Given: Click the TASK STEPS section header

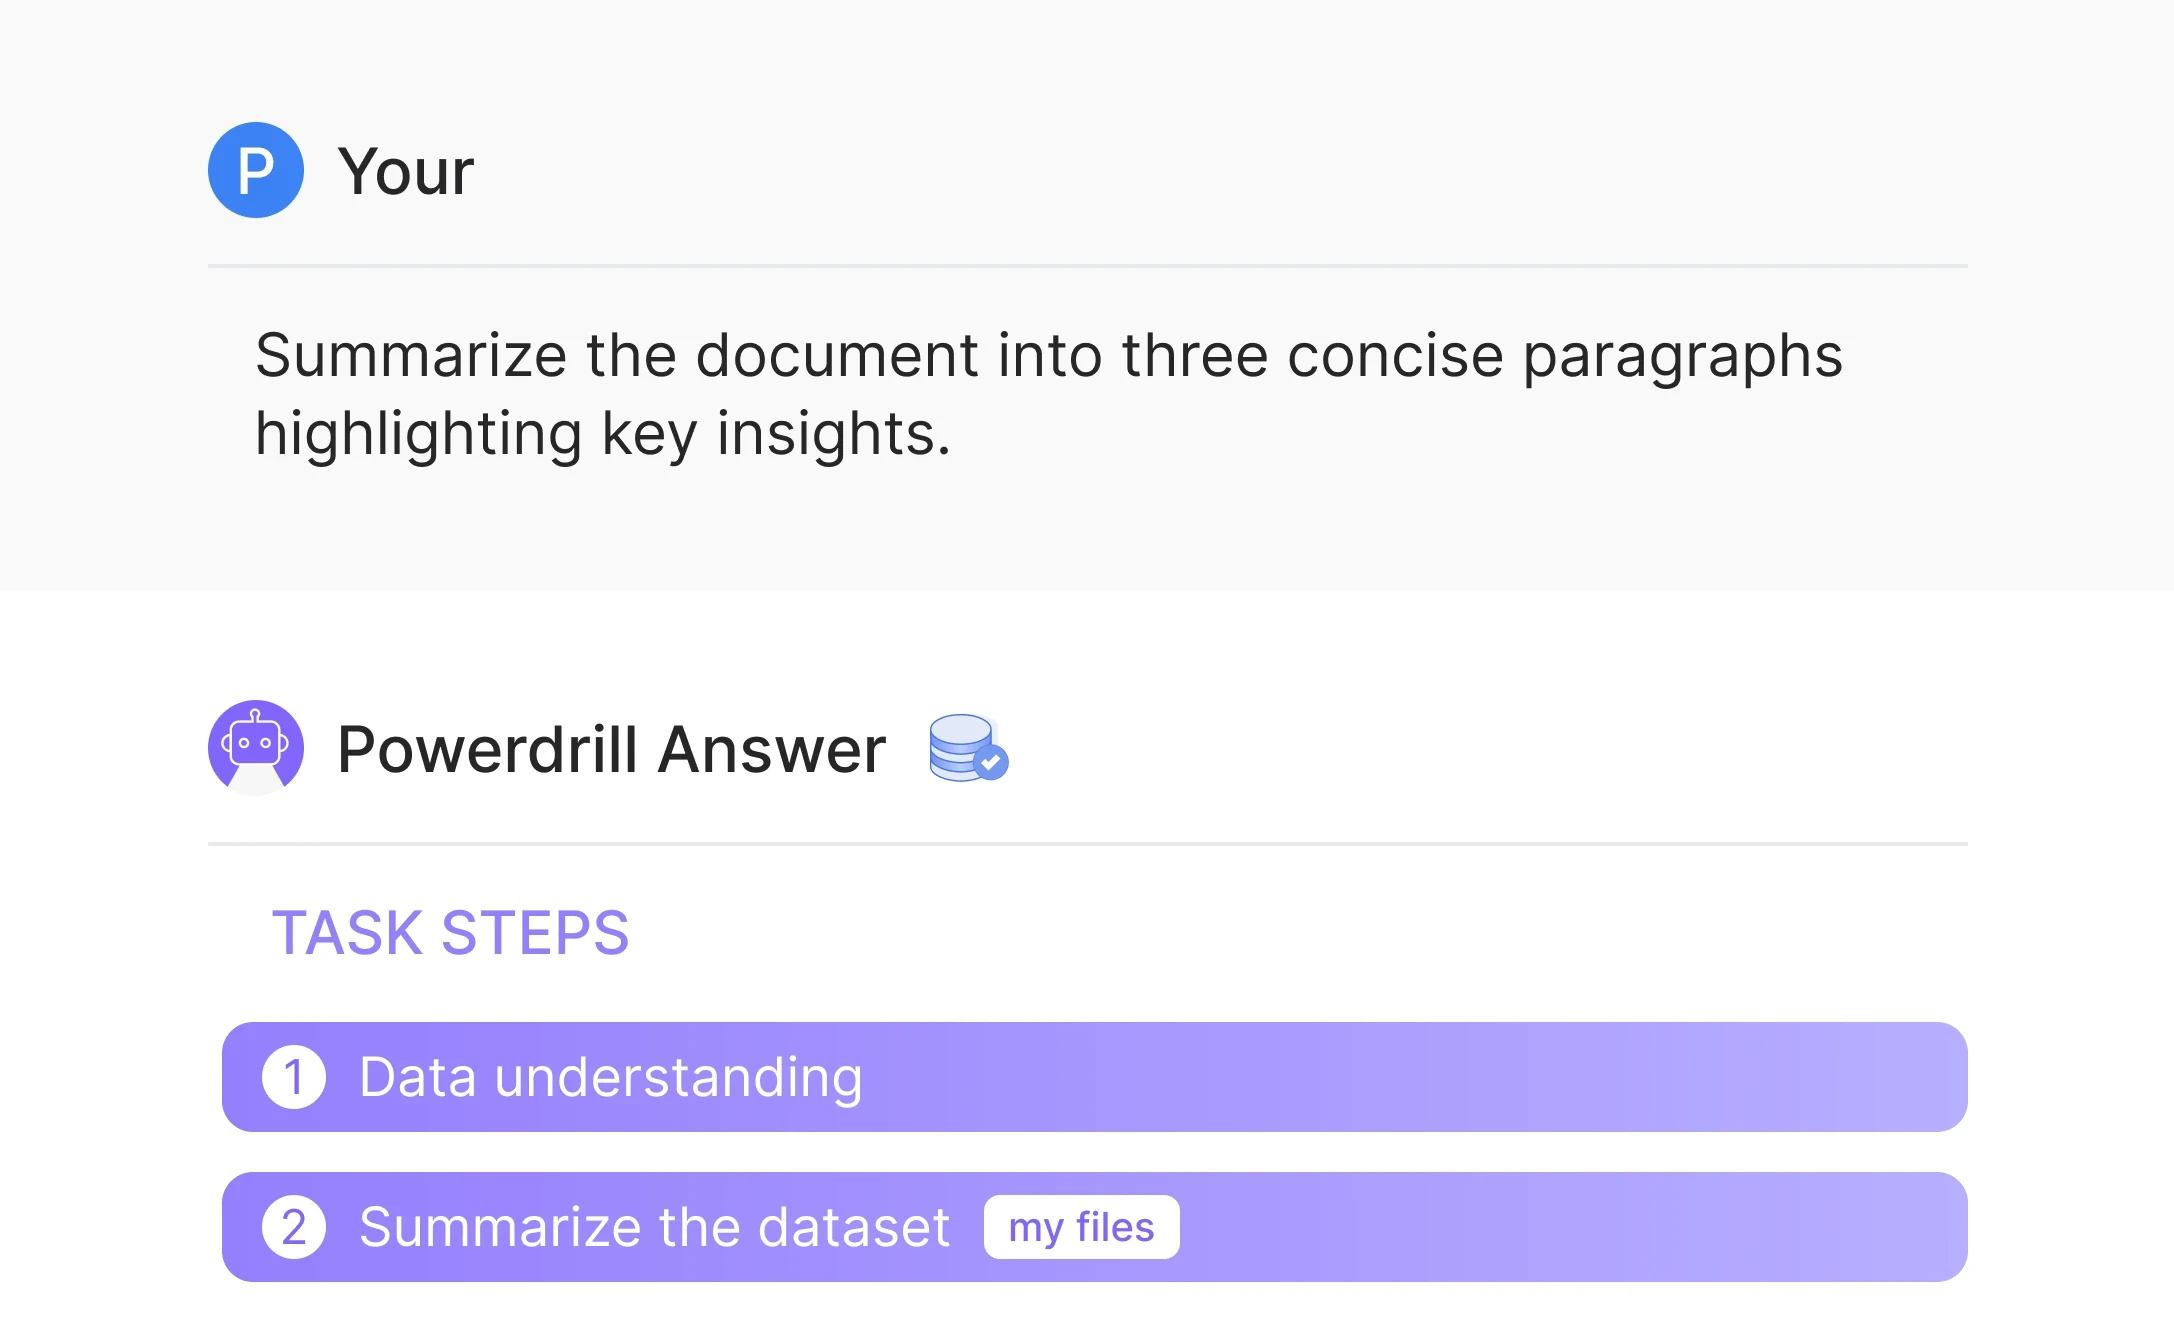Looking at the screenshot, I should [x=450, y=932].
